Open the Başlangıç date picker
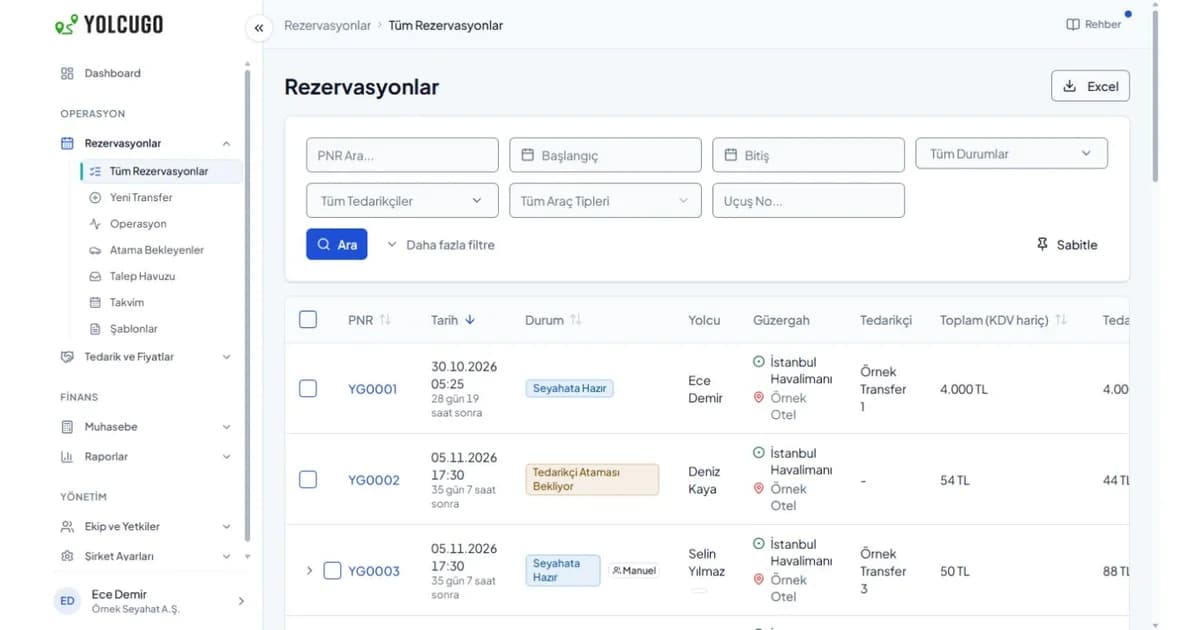 click(605, 155)
